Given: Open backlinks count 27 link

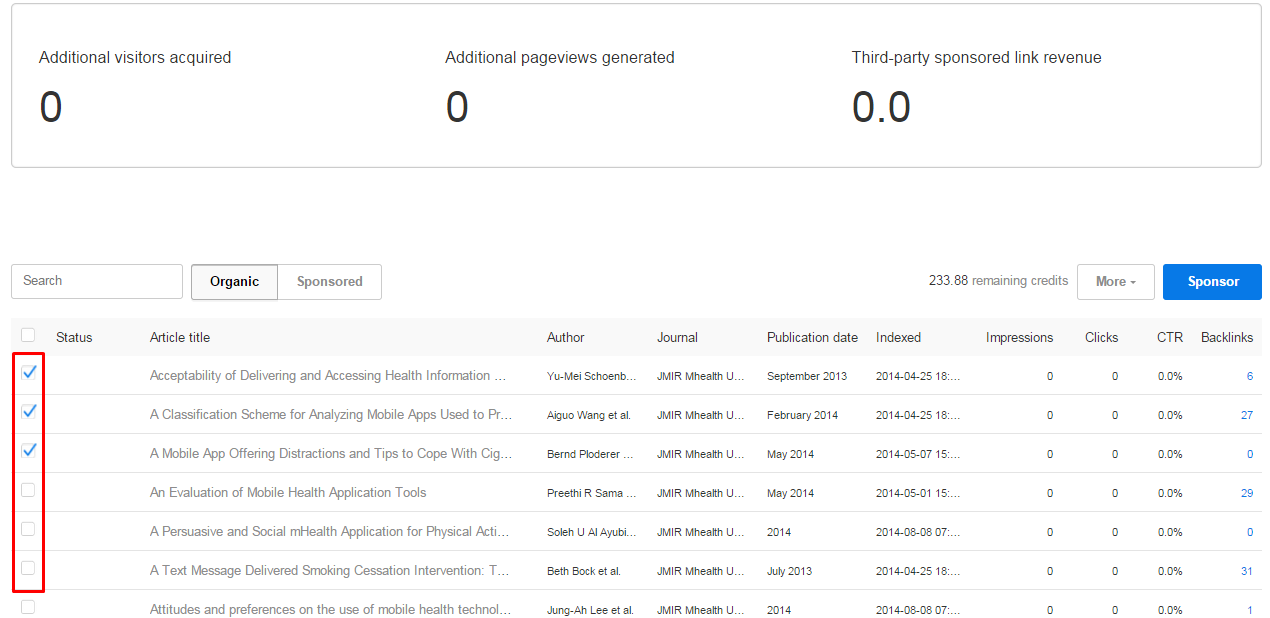Looking at the screenshot, I should tap(1246, 415).
